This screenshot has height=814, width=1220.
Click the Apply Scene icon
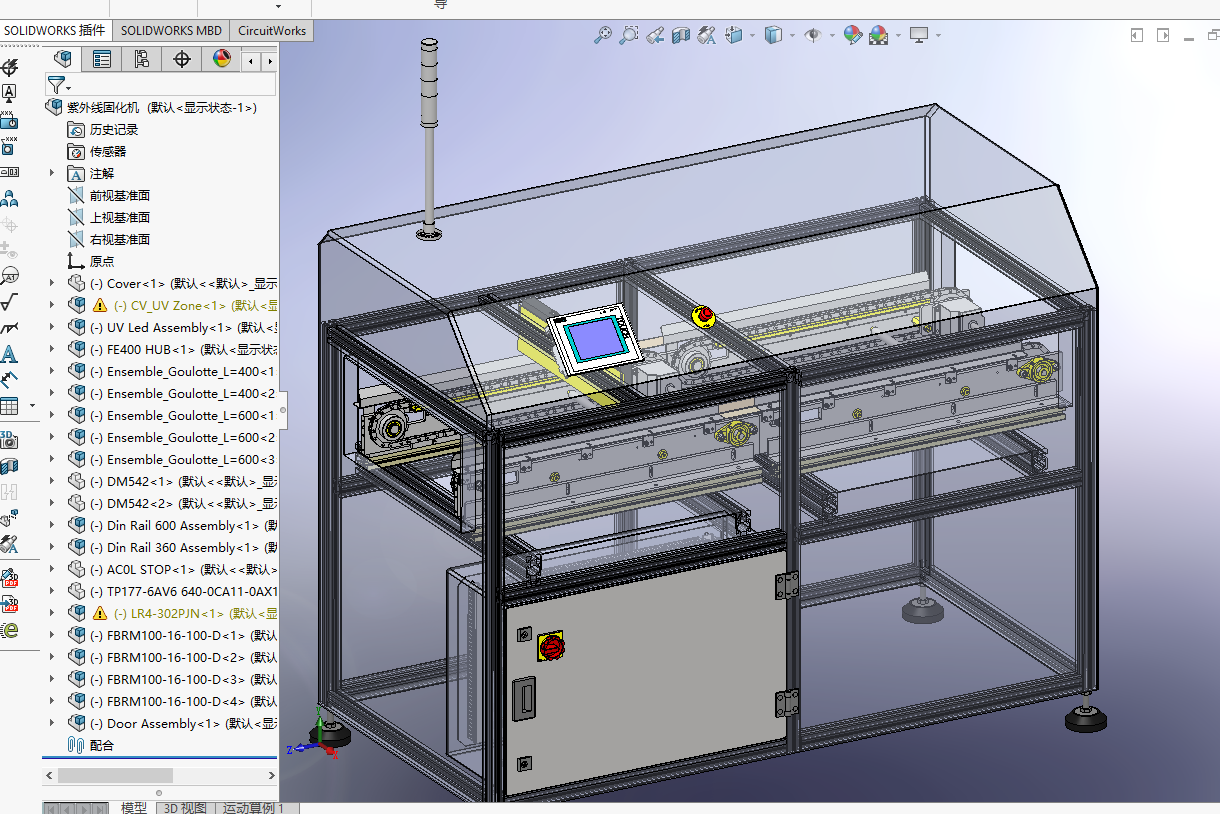point(879,35)
